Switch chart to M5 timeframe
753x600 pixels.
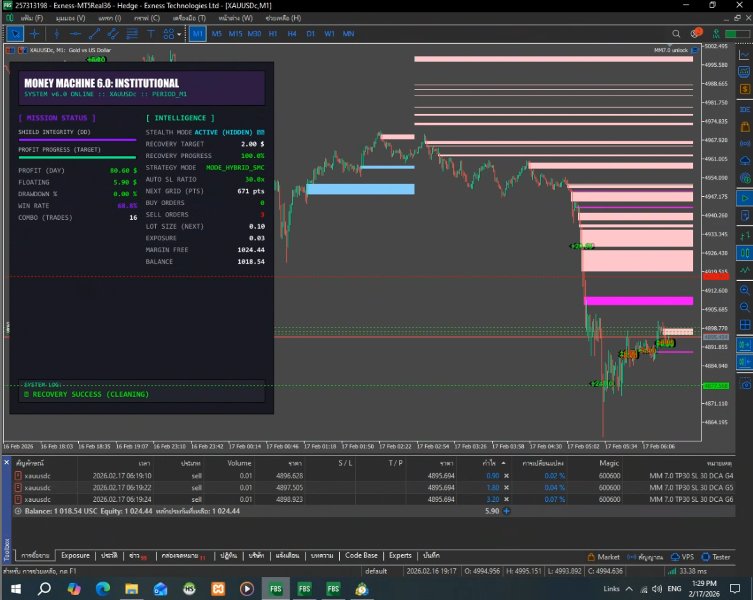217,34
